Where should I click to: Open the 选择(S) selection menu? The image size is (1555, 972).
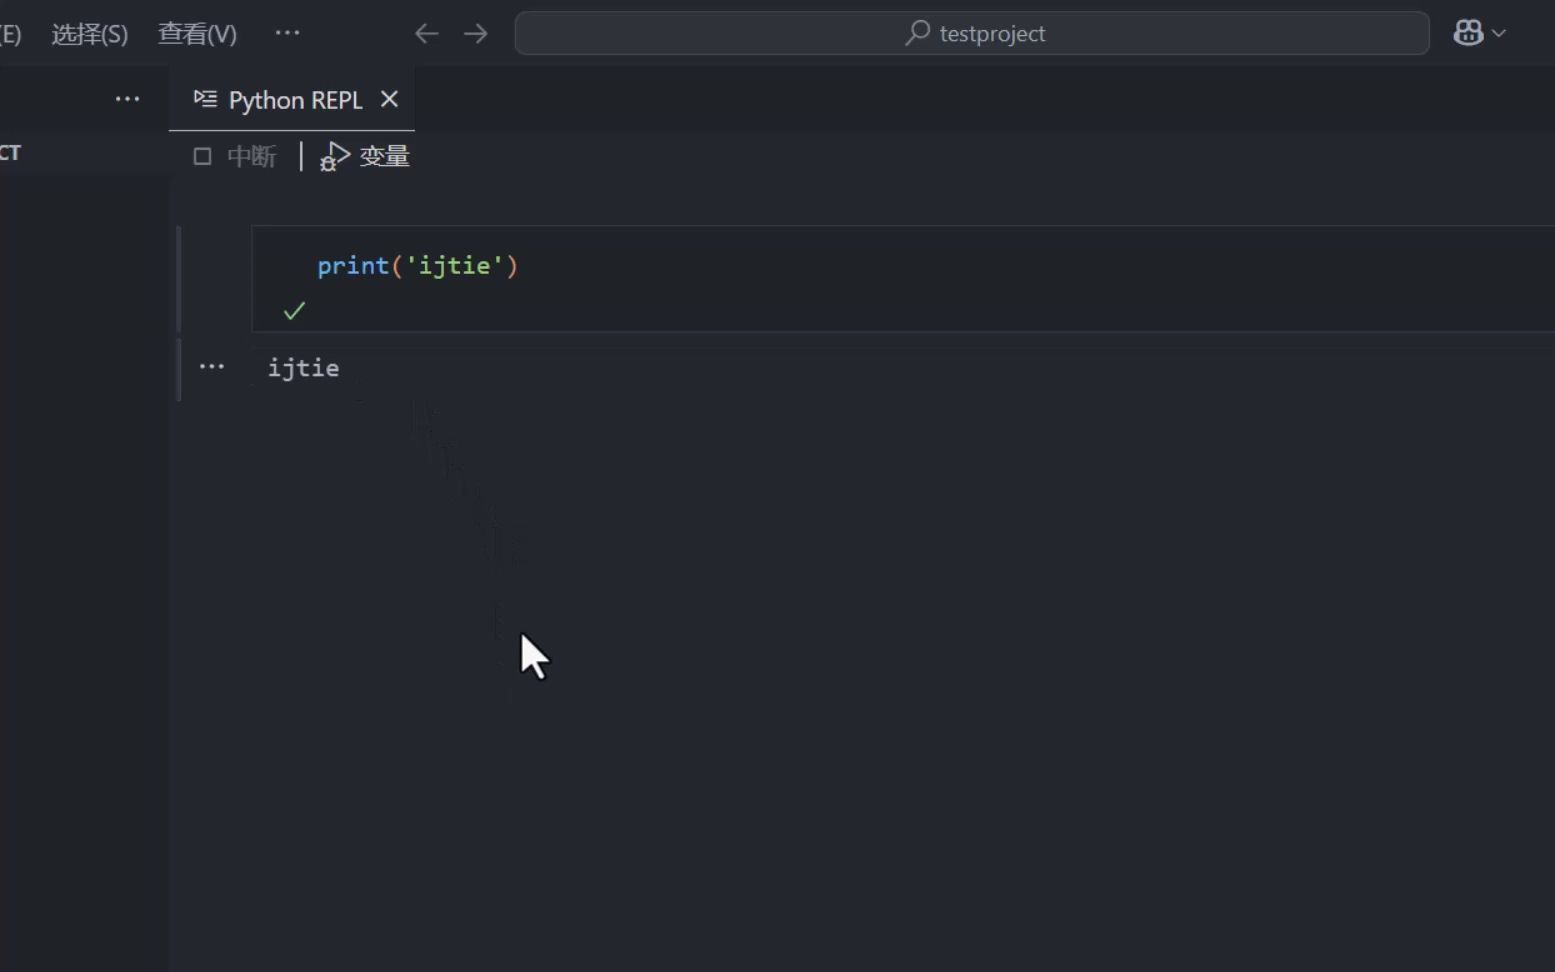click(x=89, y=32)
